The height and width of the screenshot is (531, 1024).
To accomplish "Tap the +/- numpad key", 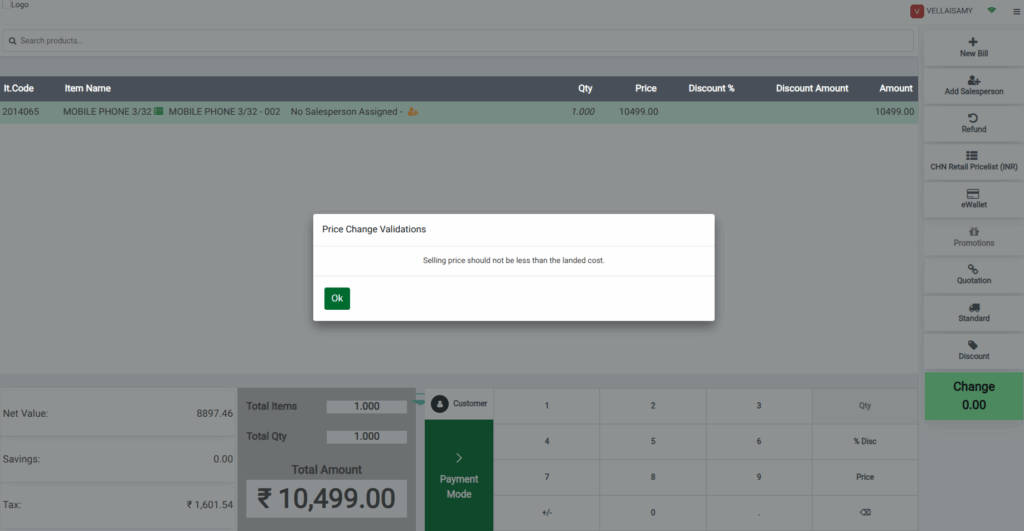I will coord(547,513).
